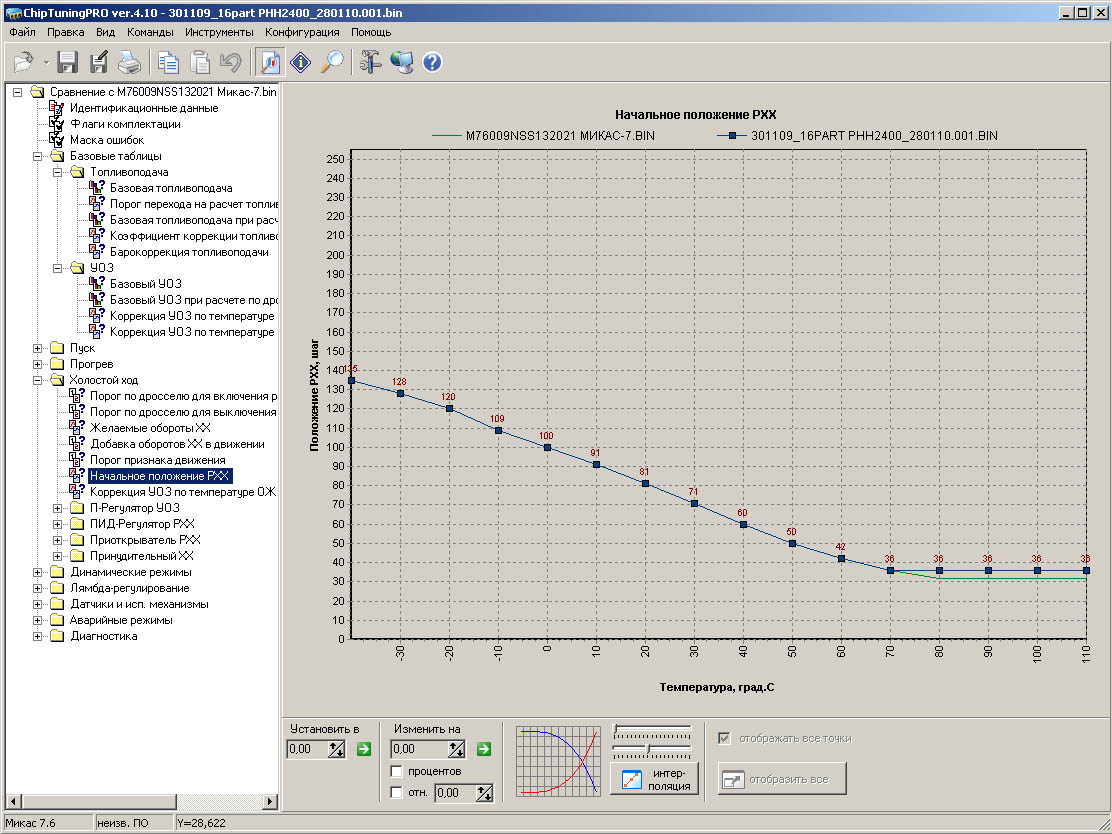Click the Установить в value field
The height and width of the screenshot is (834, 1112).
pyautogui.click(x=308, y=749)
